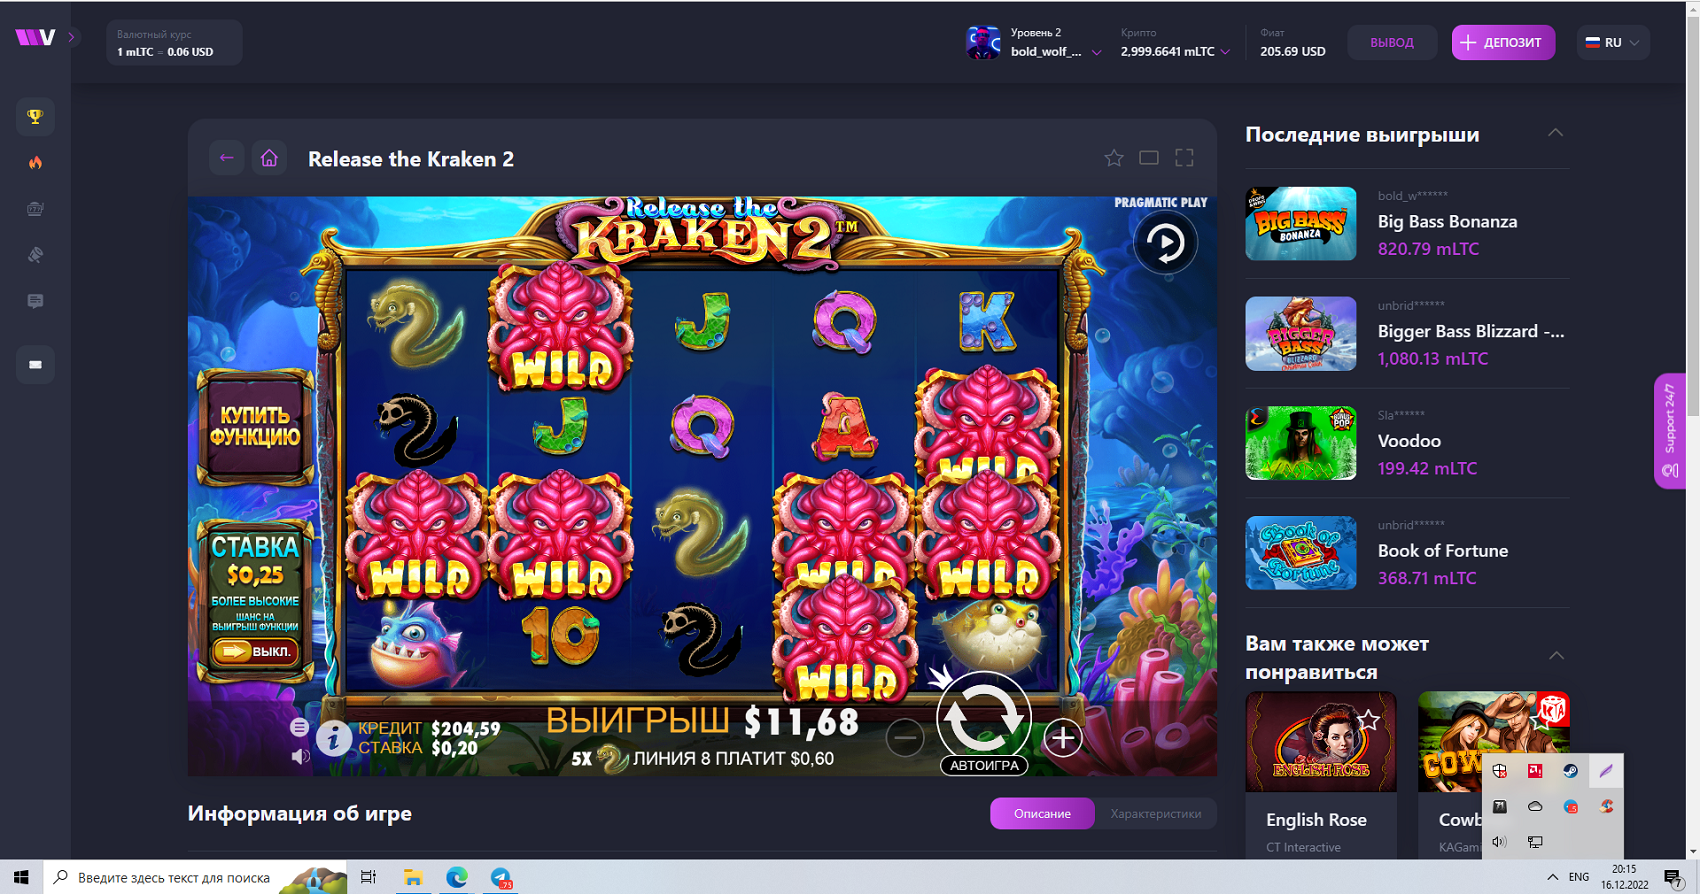Open the Windows Start menu
This screenshot has height=894, width=1700.
(21, 877)
